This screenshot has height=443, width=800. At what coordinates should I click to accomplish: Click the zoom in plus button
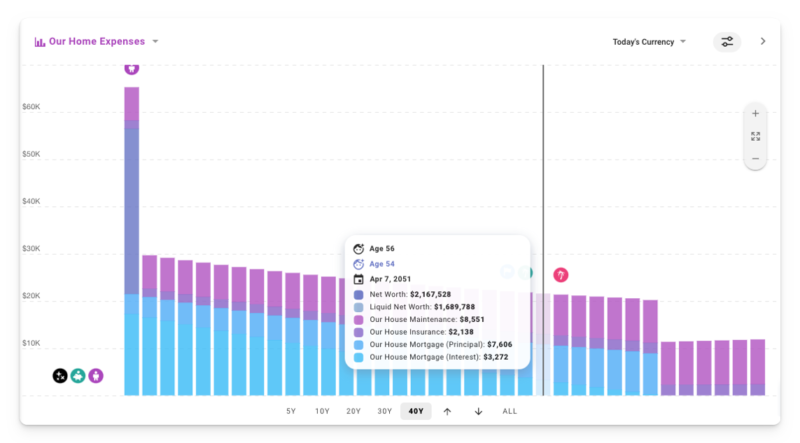coord(755,113)
